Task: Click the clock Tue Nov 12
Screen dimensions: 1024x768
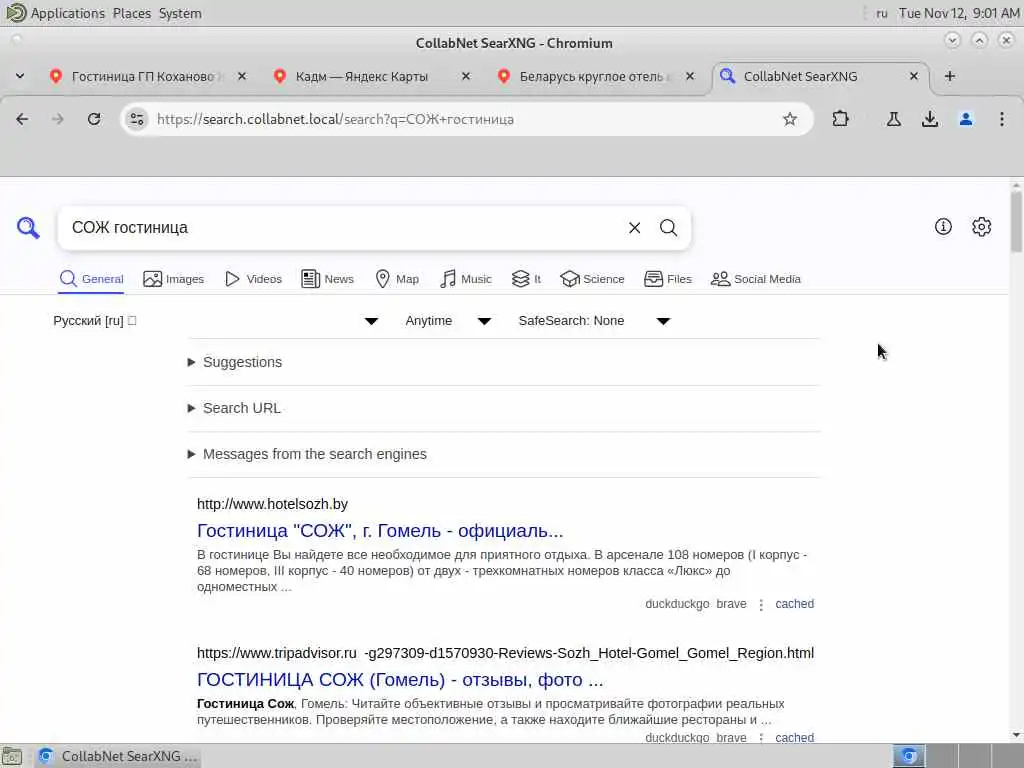Action: pos(959,13)
